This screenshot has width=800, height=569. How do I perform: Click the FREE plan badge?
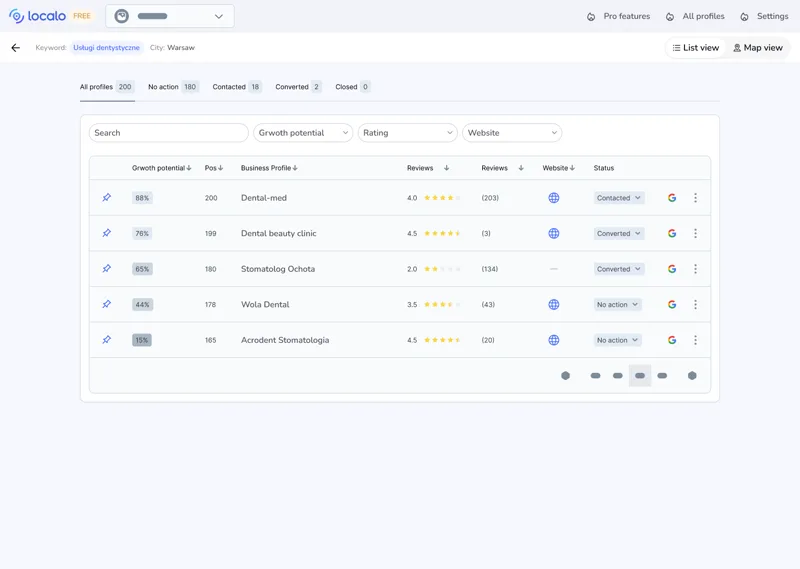coord(82,16)
